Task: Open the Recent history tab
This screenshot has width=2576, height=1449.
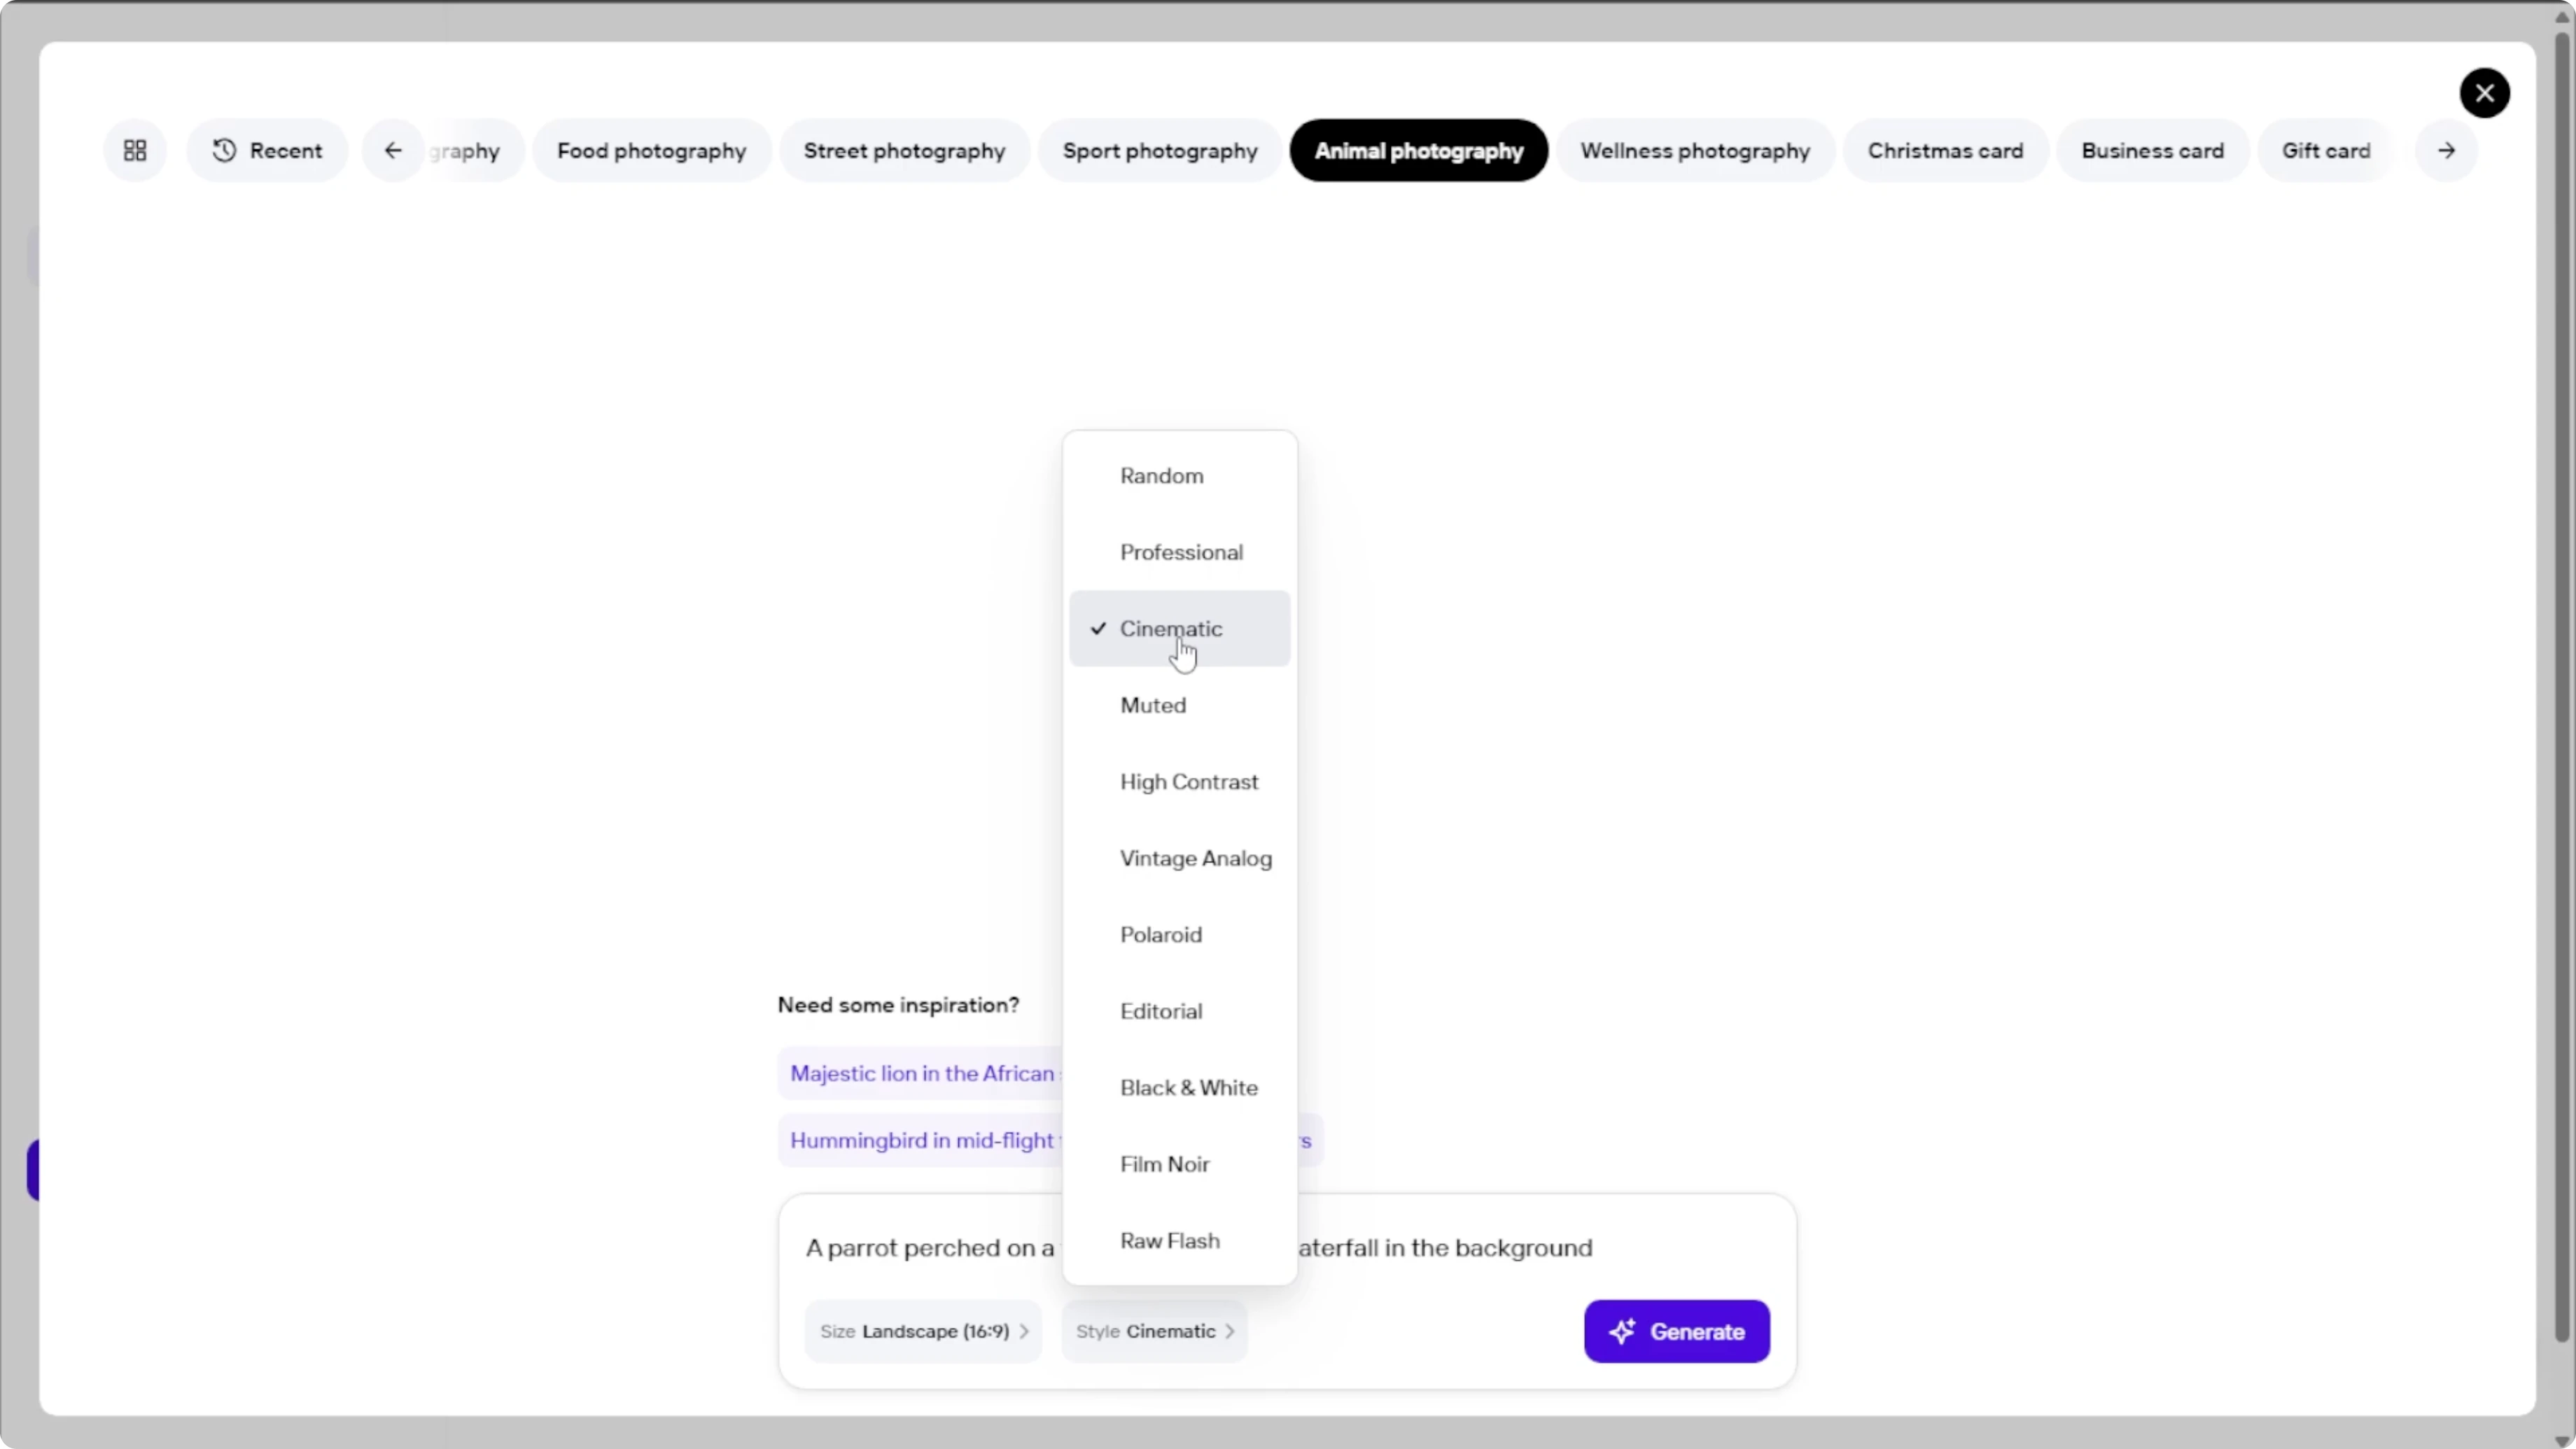Action: pyautogui.click(x=267, y=150)
